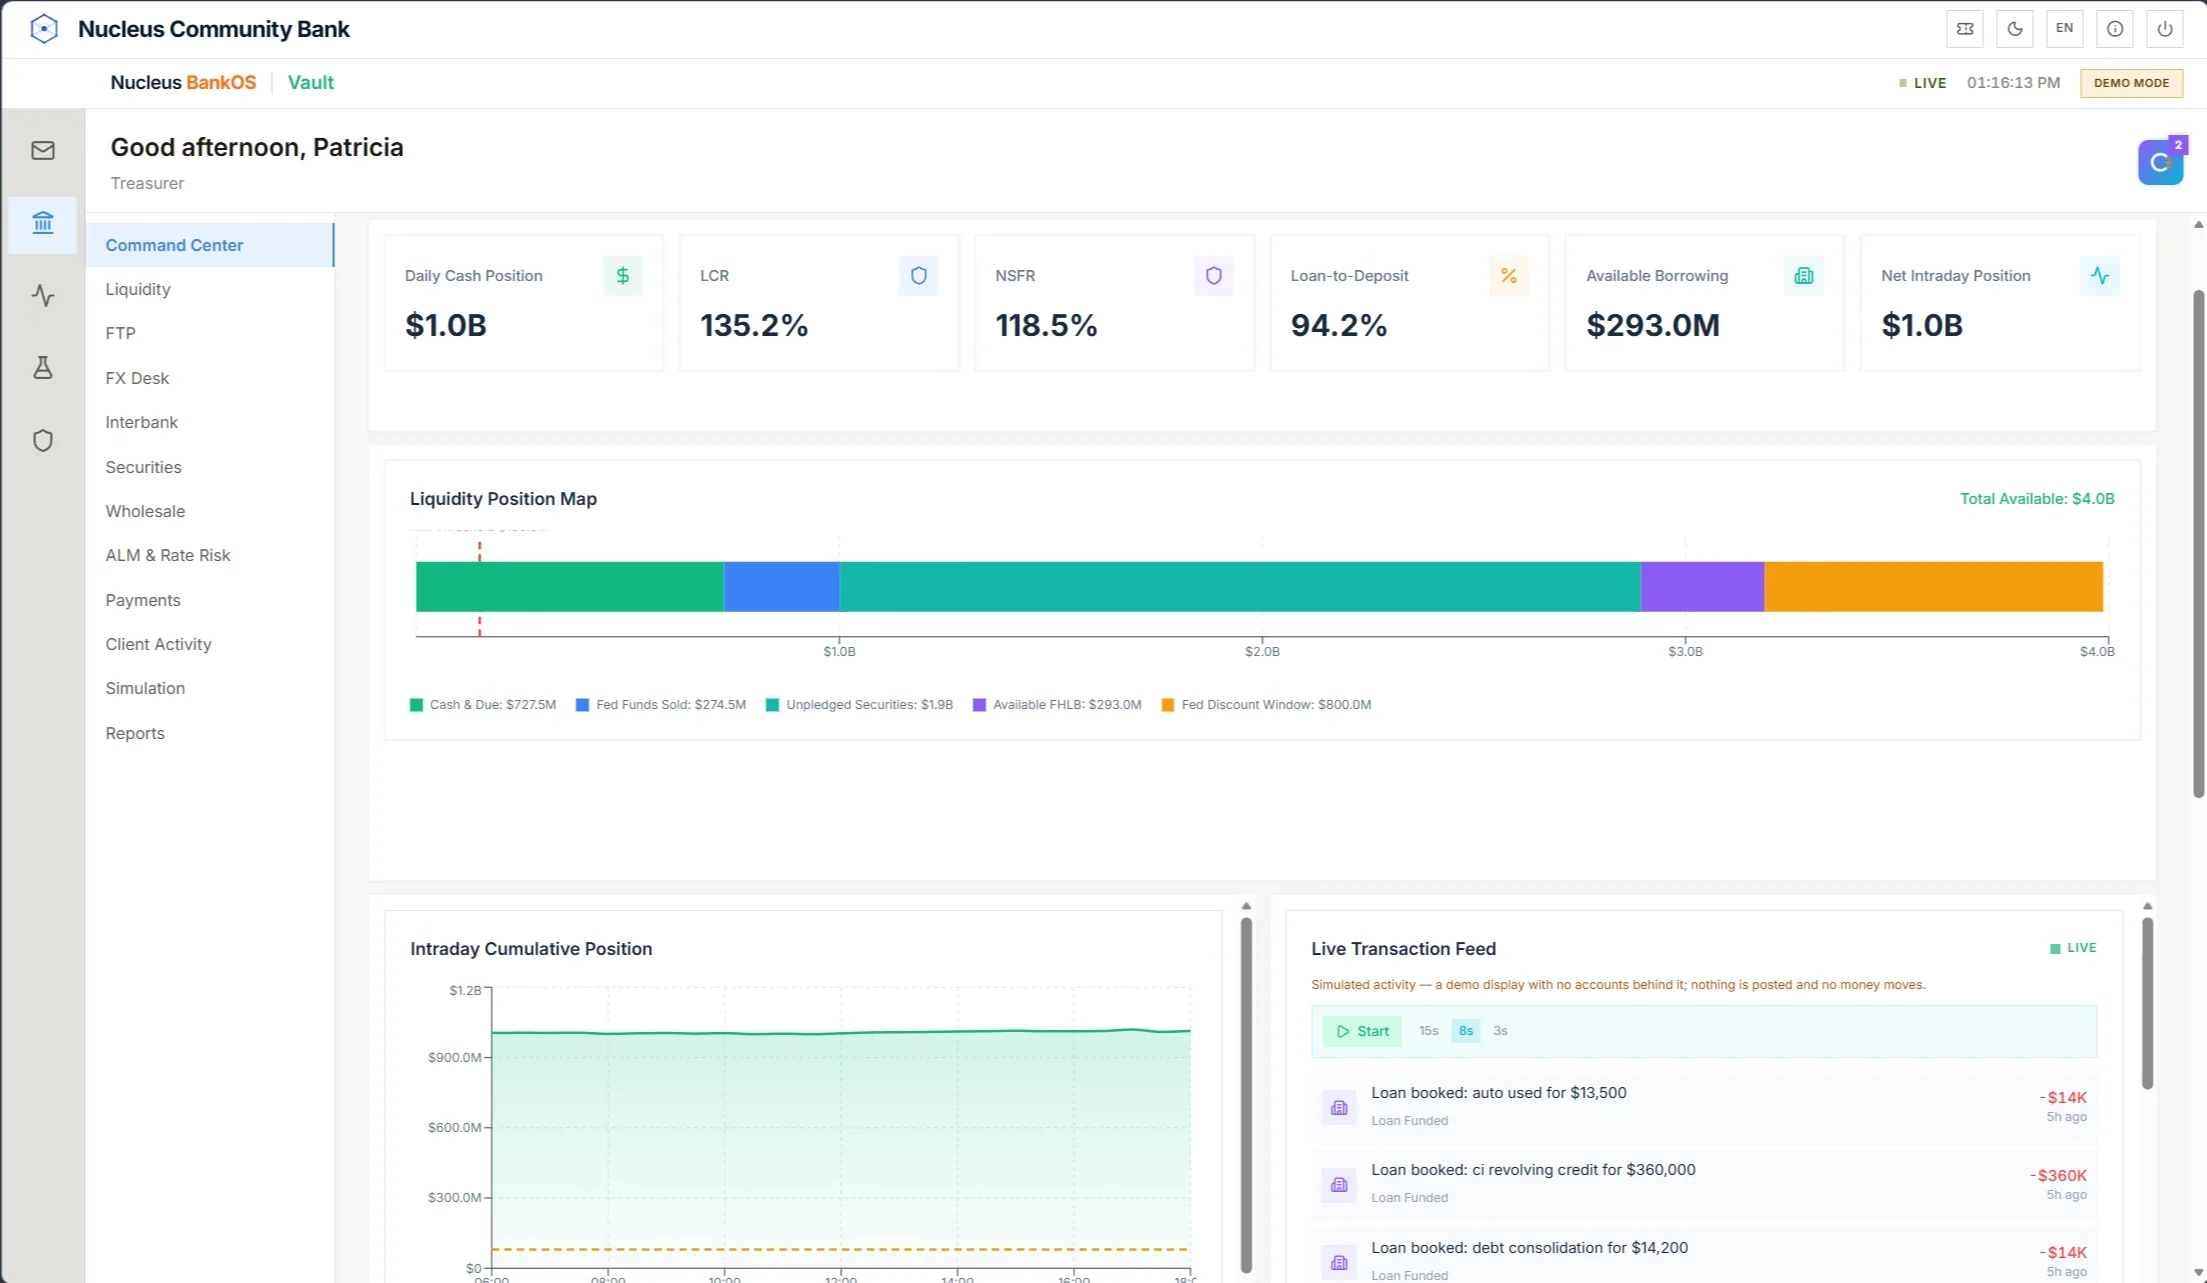This screenshot has height=1283, width=2207.
Task: Open the Securities section
Action: point(209,467)
